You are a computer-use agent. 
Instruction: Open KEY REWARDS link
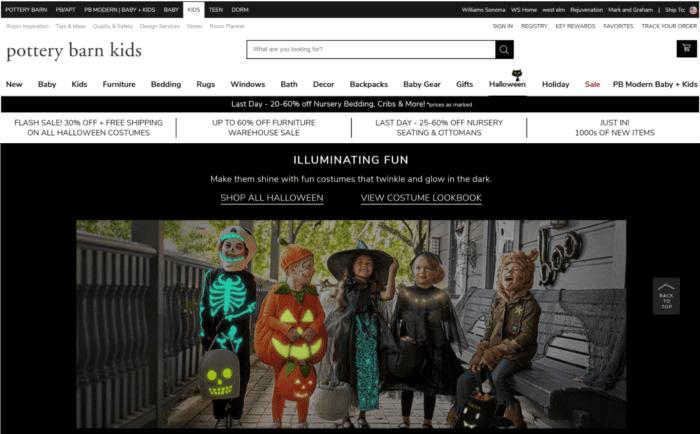point(575,26)
